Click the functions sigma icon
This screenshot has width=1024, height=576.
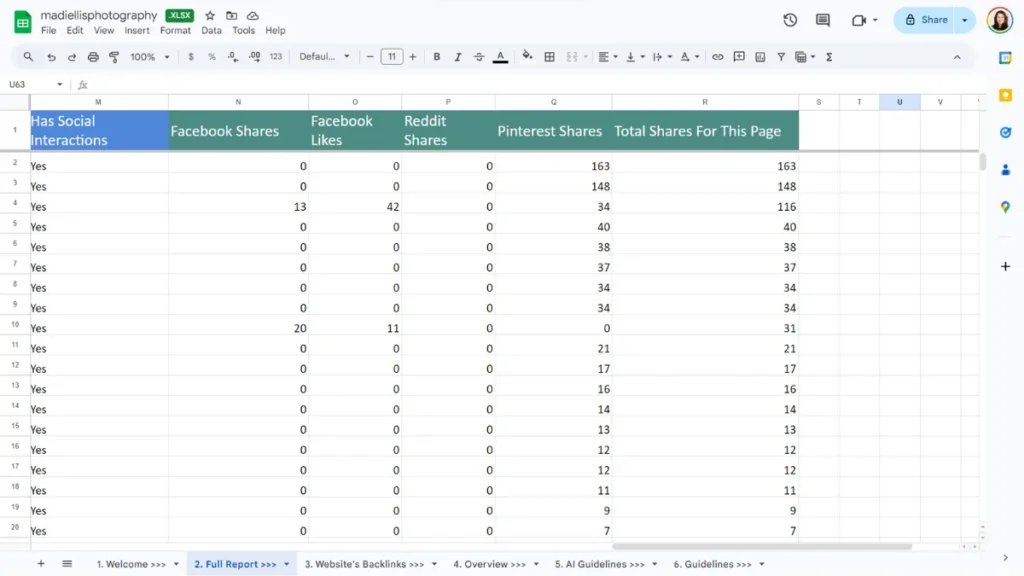[x=829, y=57]
